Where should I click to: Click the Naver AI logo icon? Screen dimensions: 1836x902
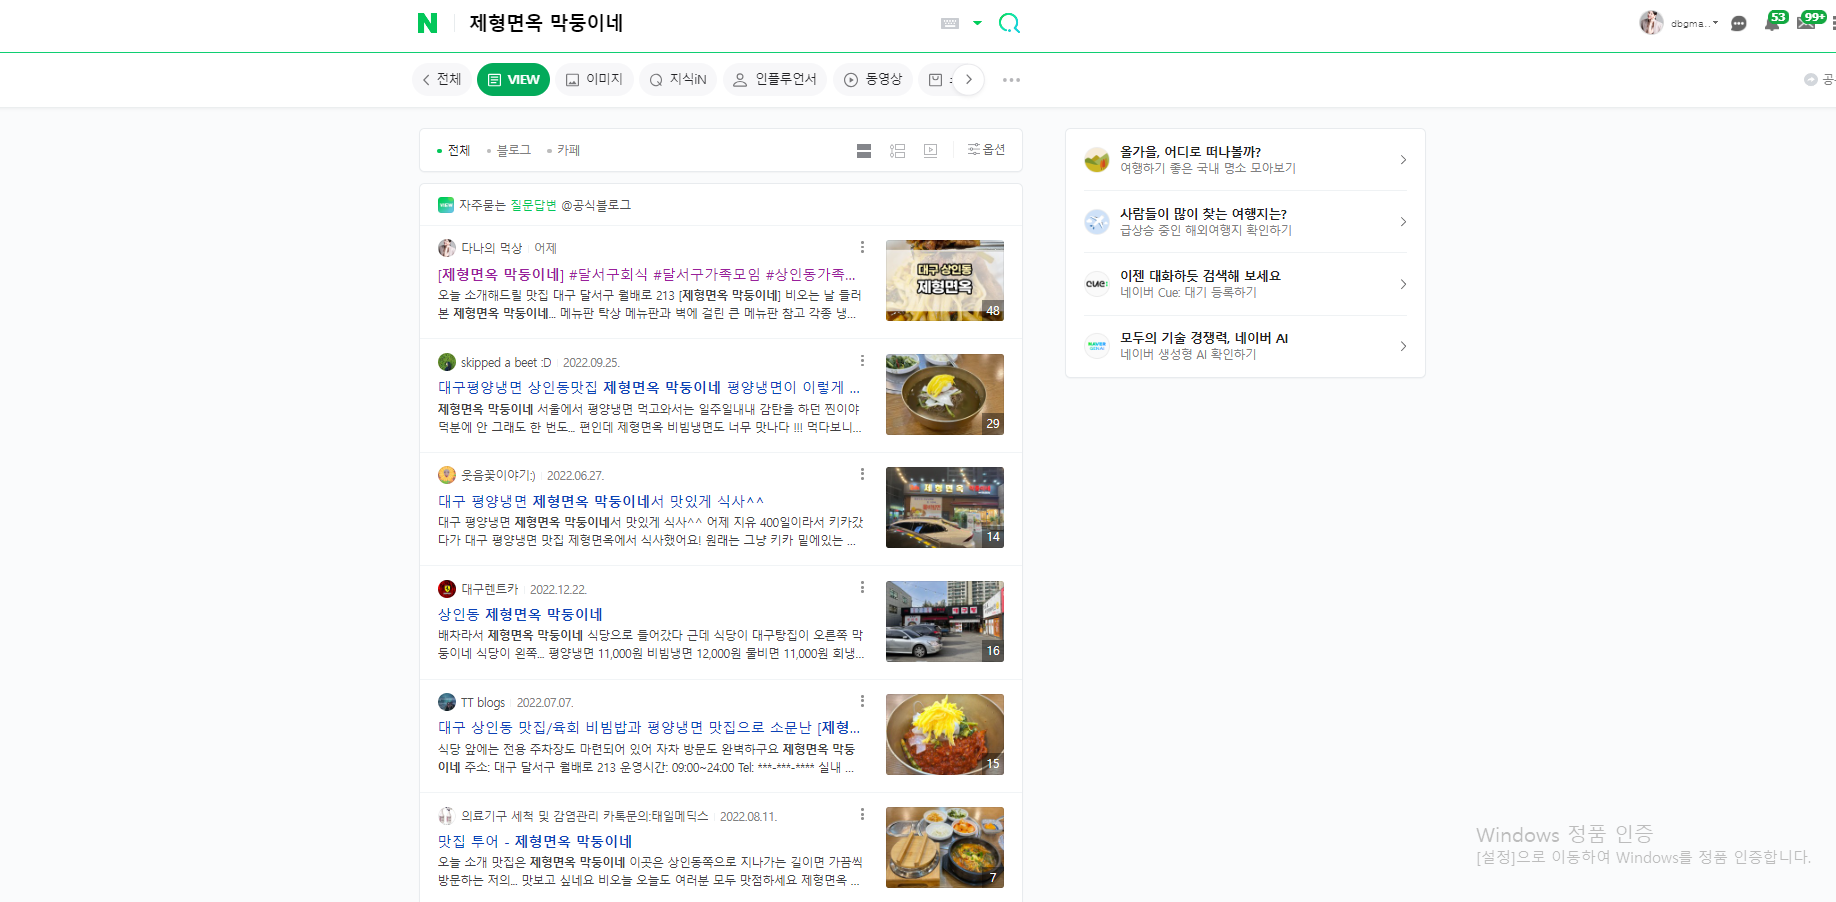(x=1097, y=346)
